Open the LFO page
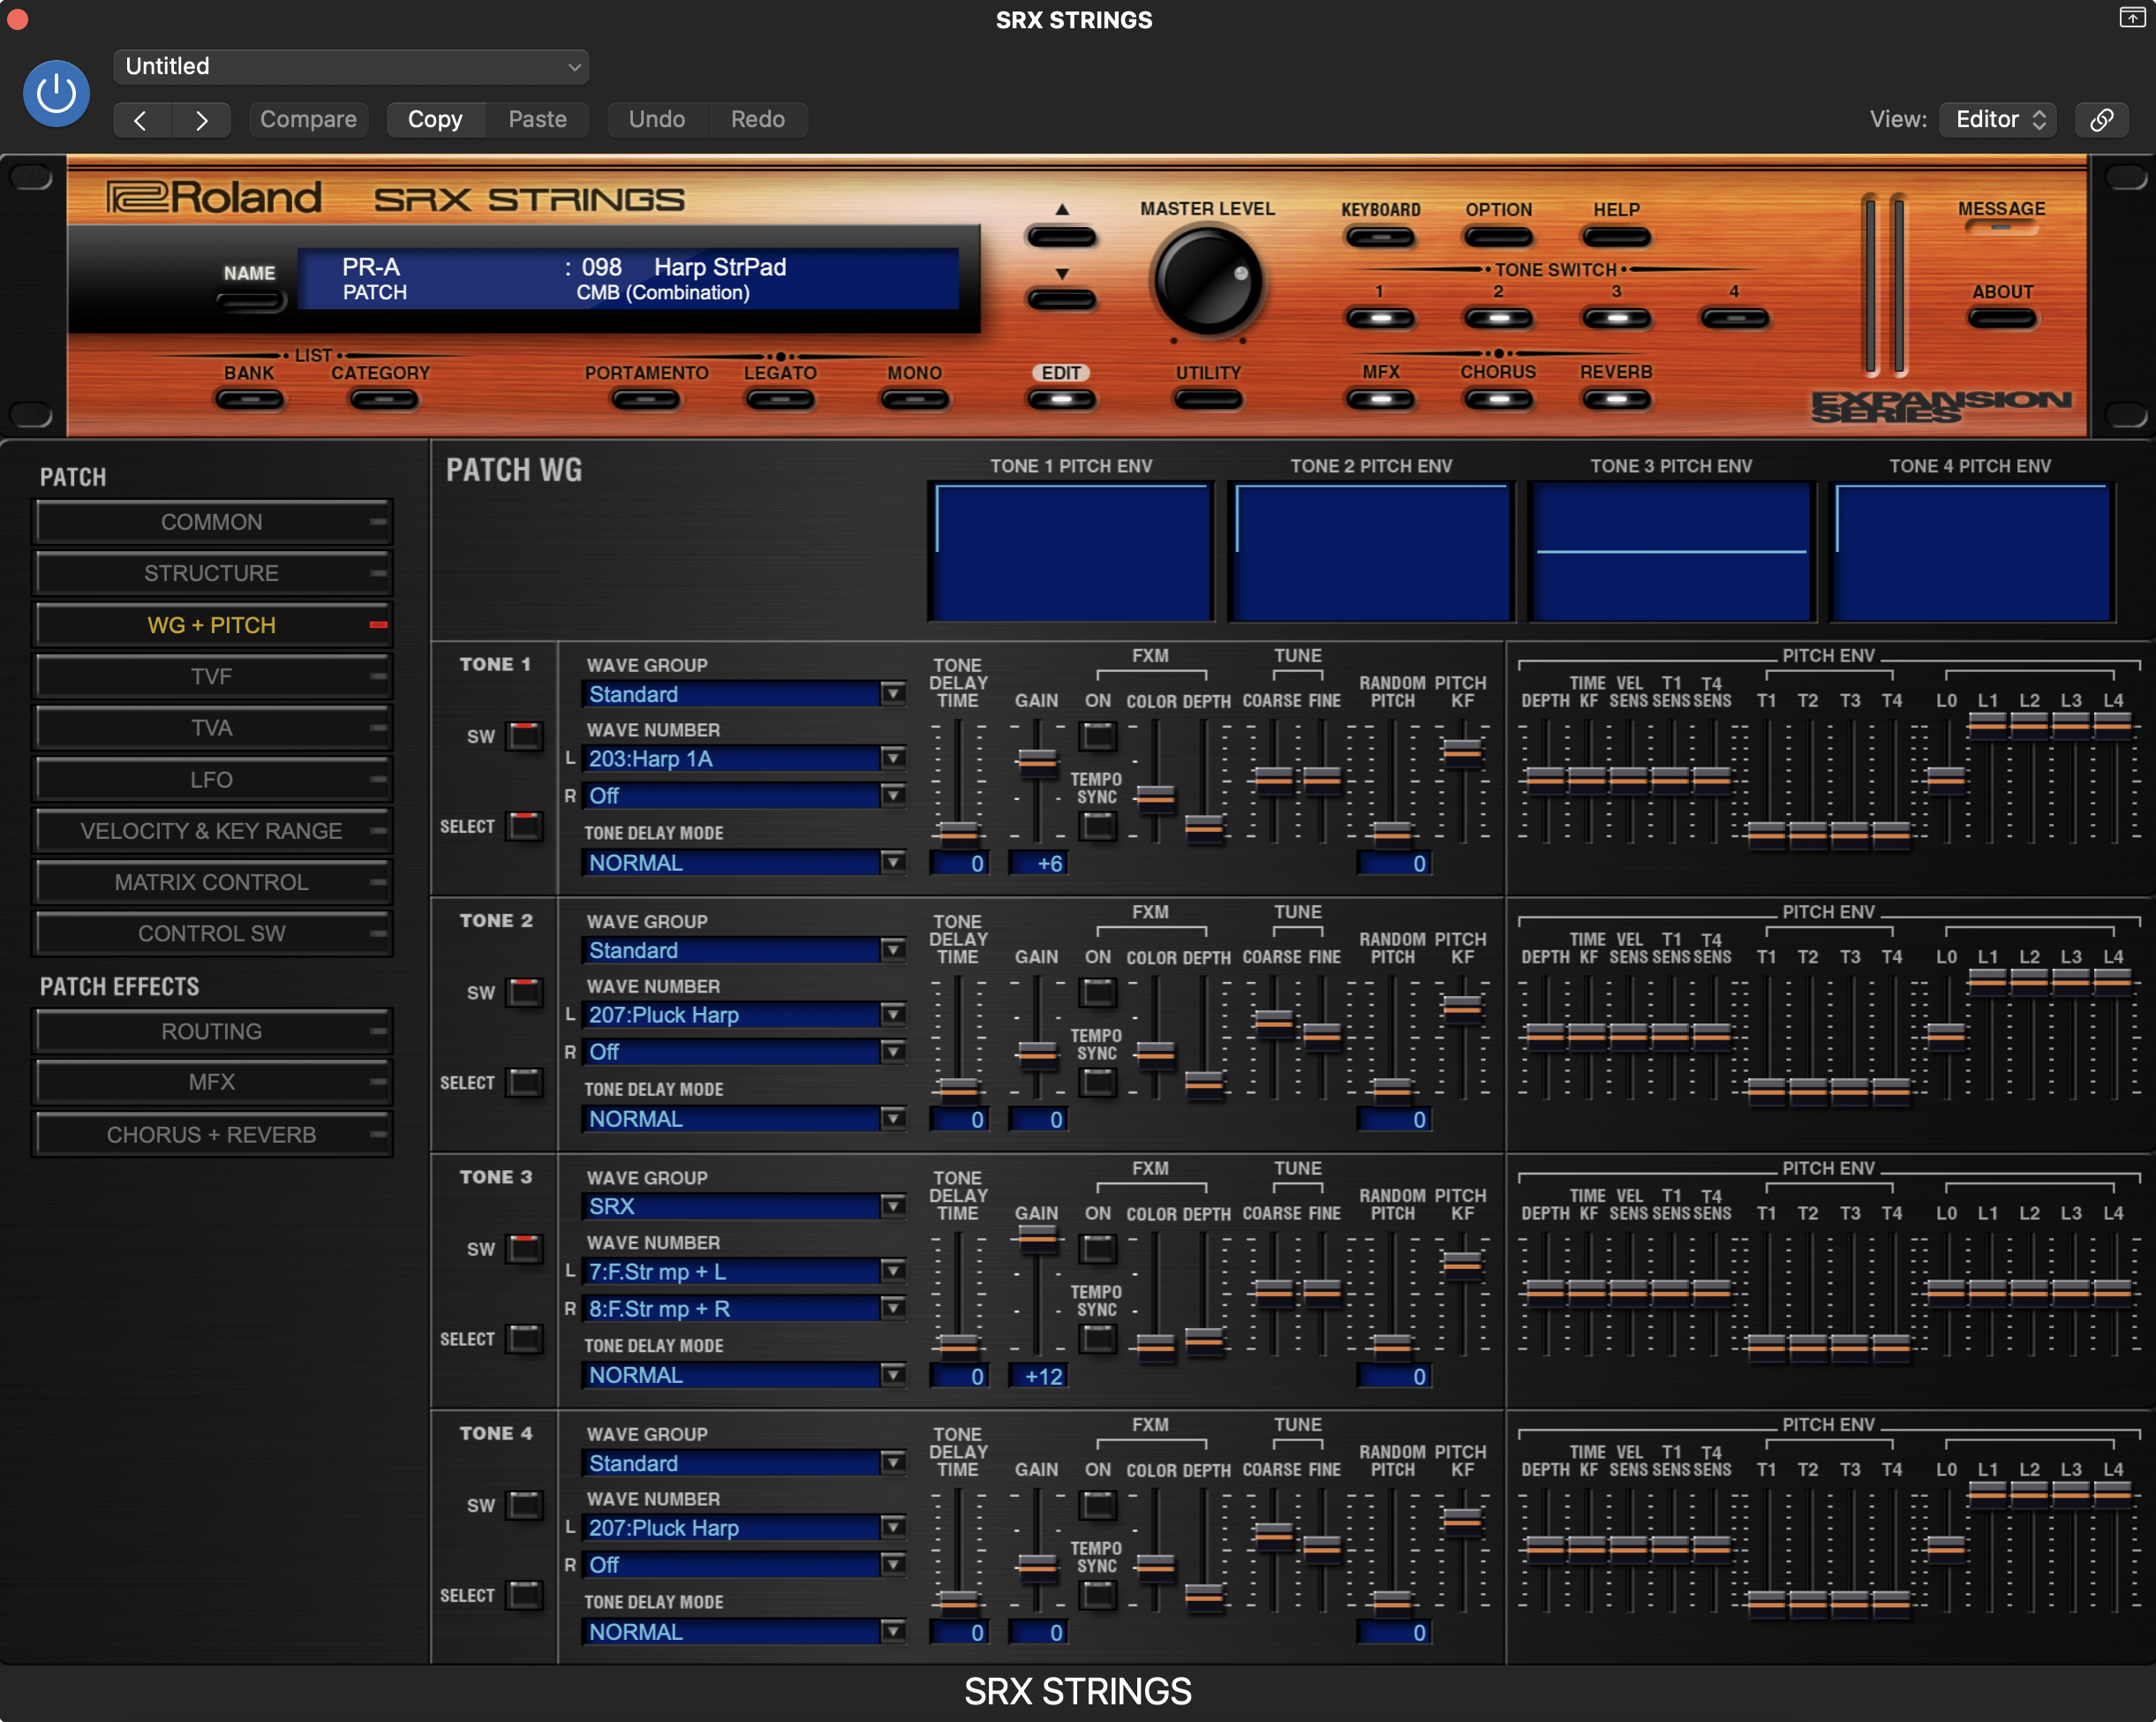 tap(212, 780)
